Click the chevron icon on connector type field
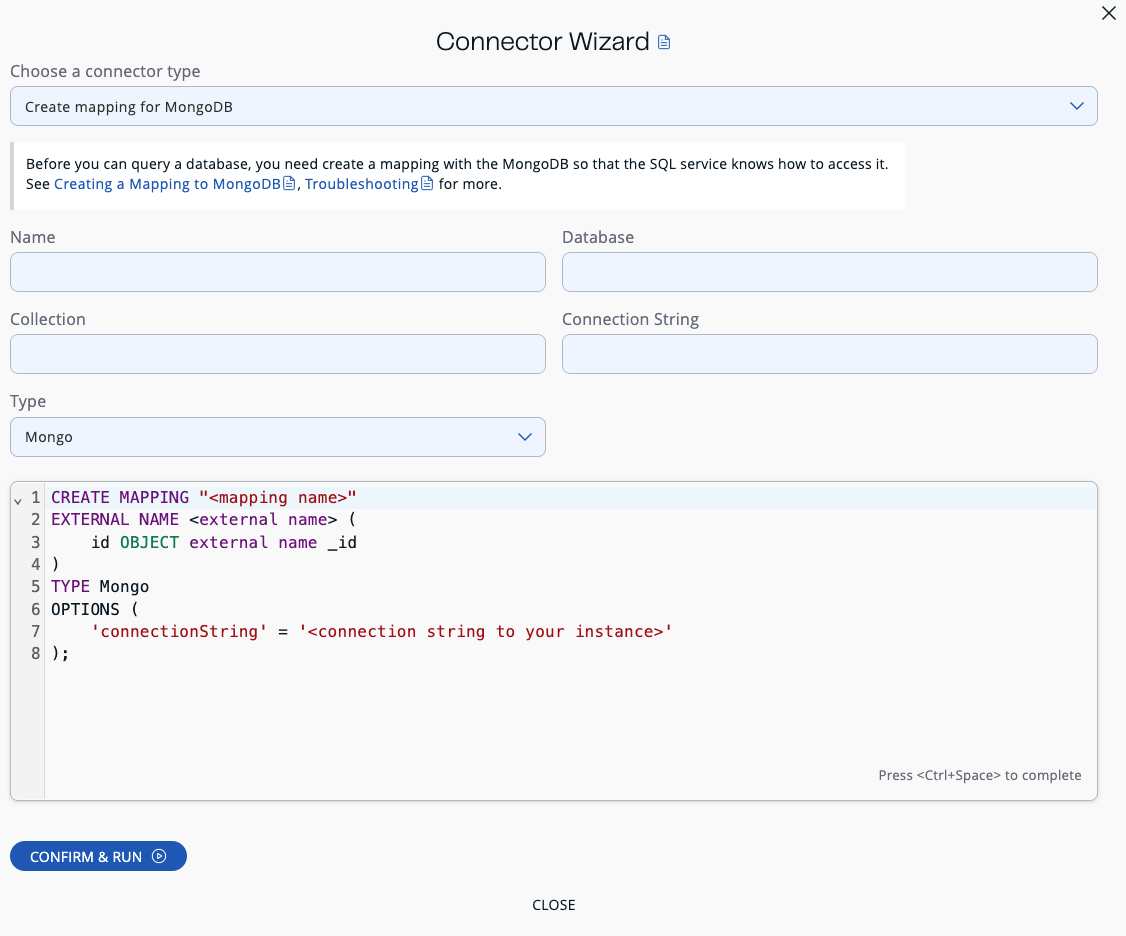1126x936 pixels. tap(1077, 105)
